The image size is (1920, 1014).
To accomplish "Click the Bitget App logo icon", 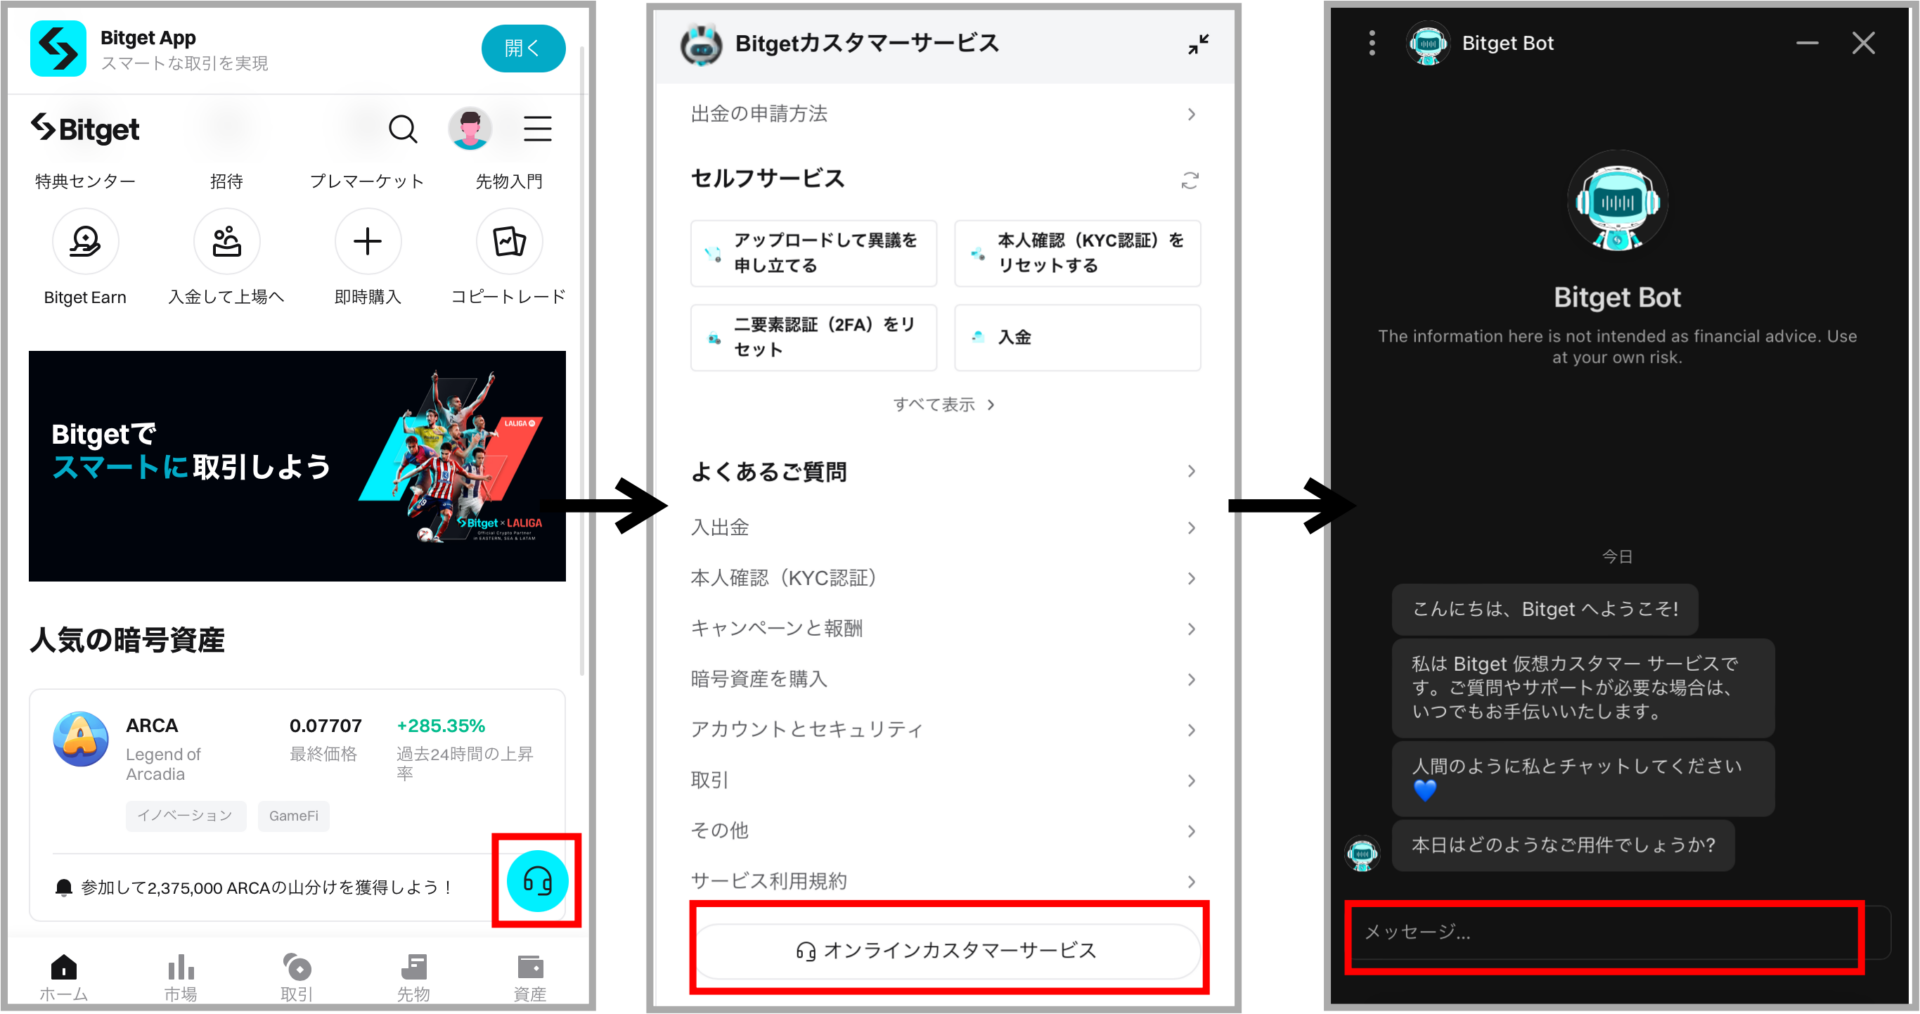I will [x=58, y=49].
